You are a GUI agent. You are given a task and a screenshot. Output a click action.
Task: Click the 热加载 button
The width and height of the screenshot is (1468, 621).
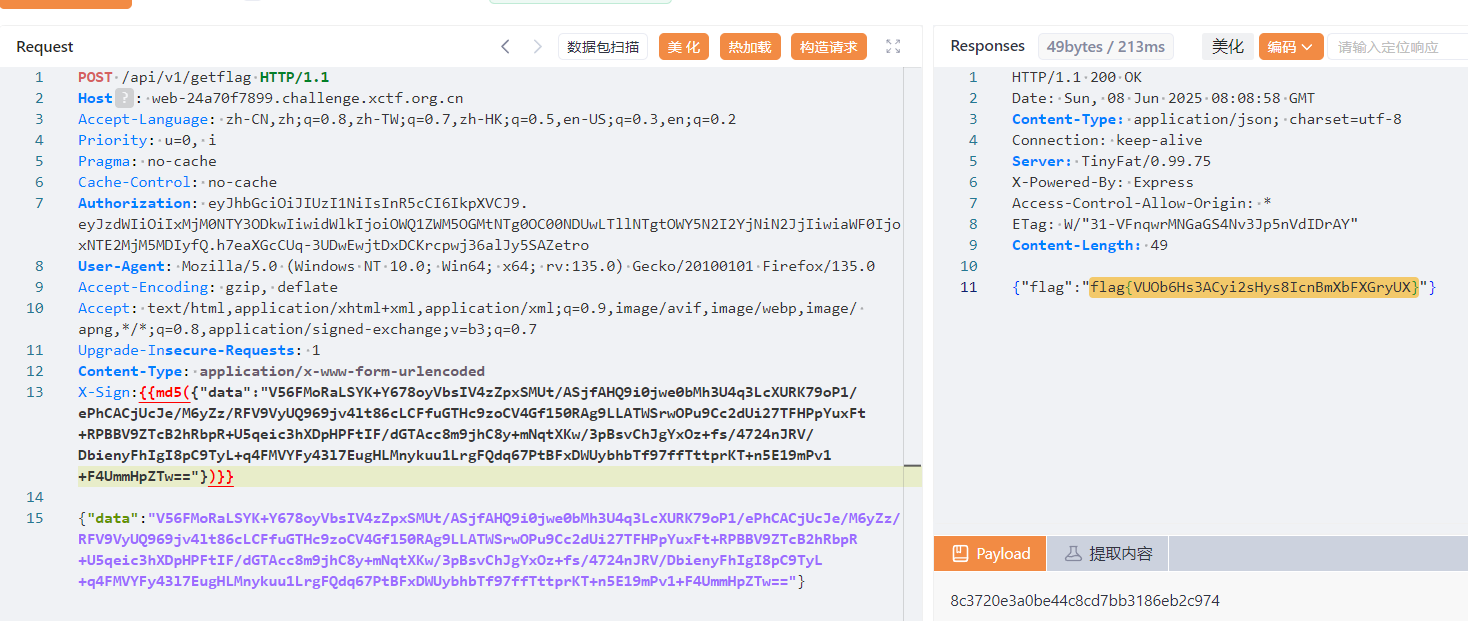(749, 46)
